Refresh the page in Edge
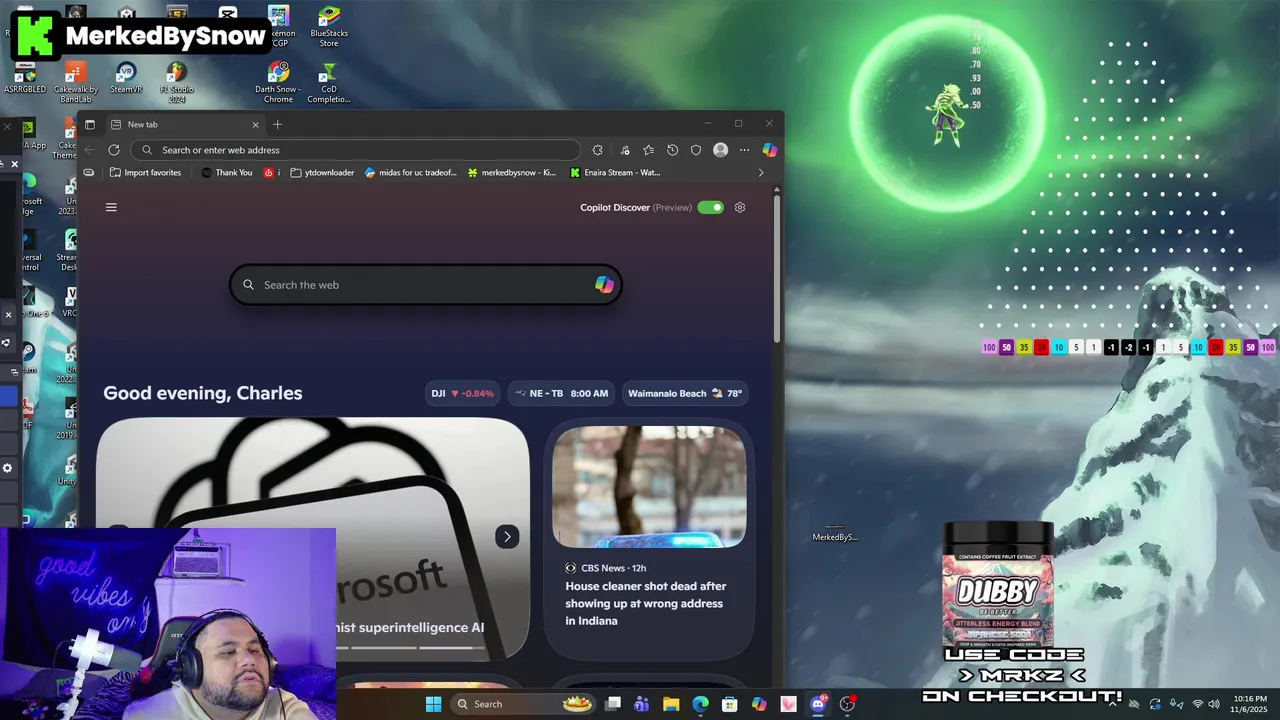 click(x=114, y=150)
